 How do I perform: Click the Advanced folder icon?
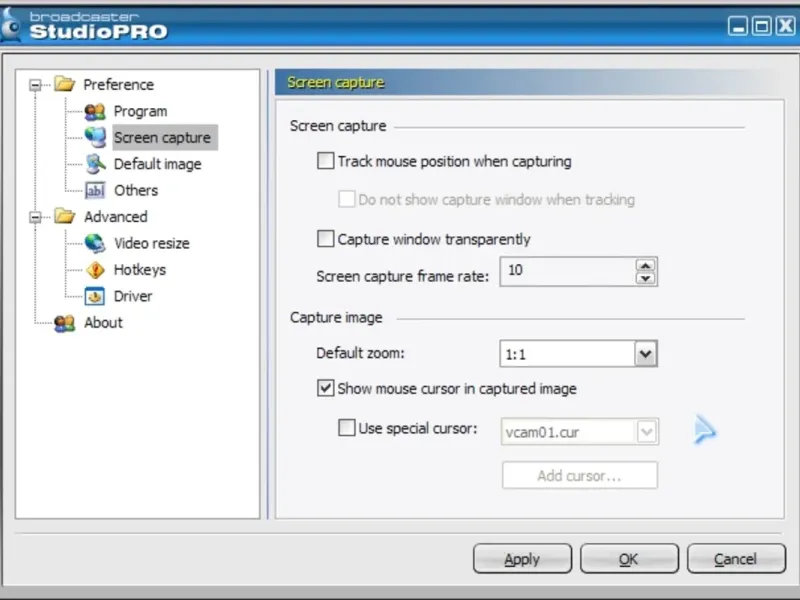click(65, 216)
